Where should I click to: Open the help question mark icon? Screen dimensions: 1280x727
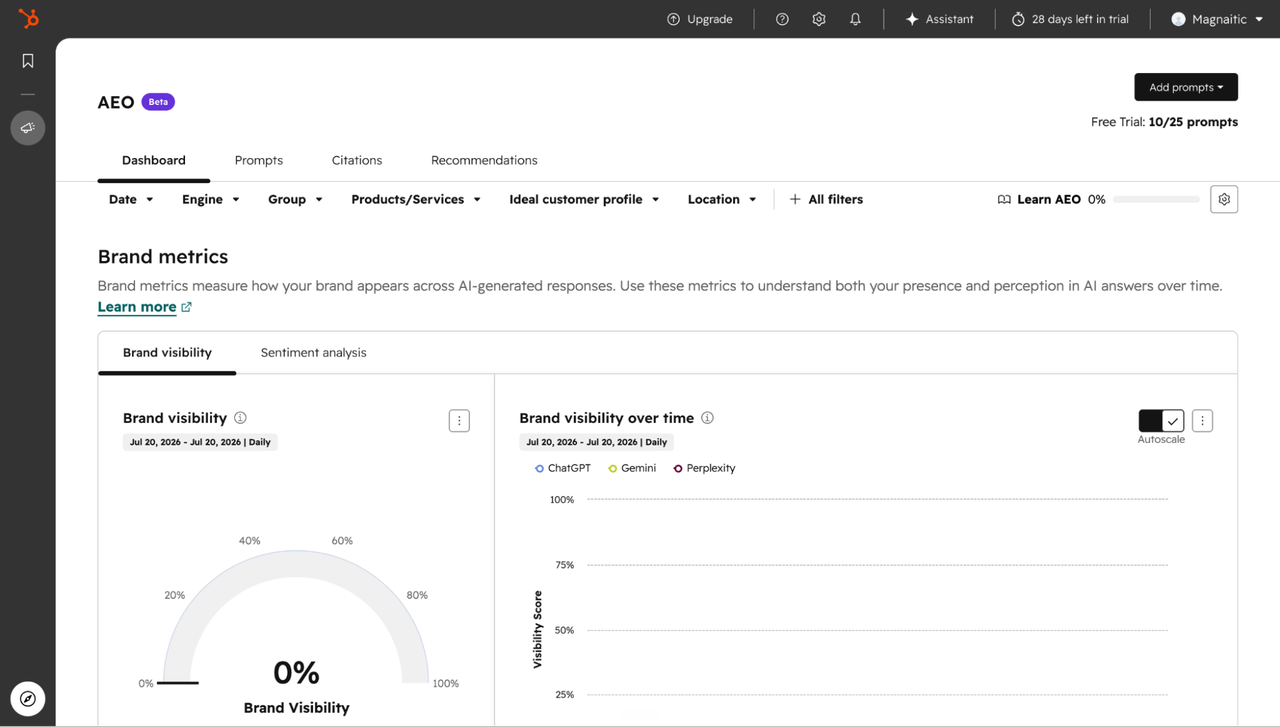point(782,19)
